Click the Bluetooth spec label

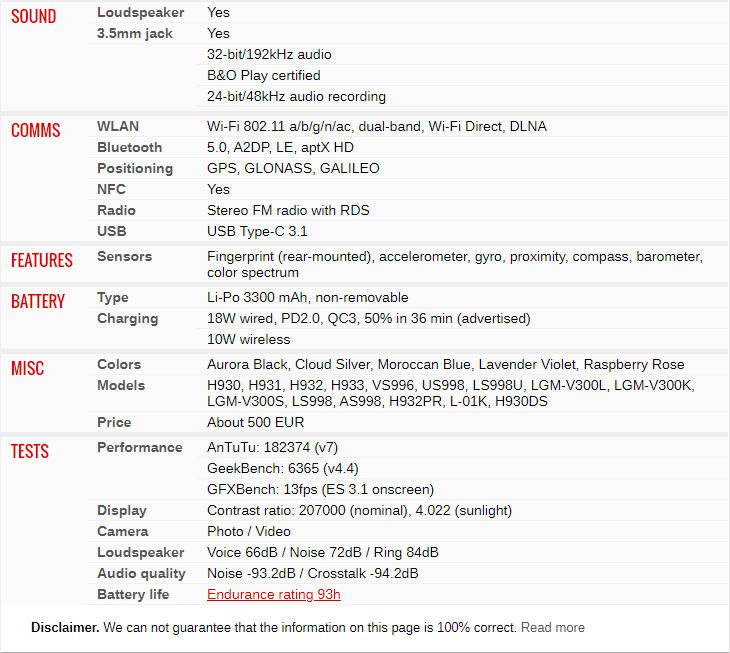129,148
